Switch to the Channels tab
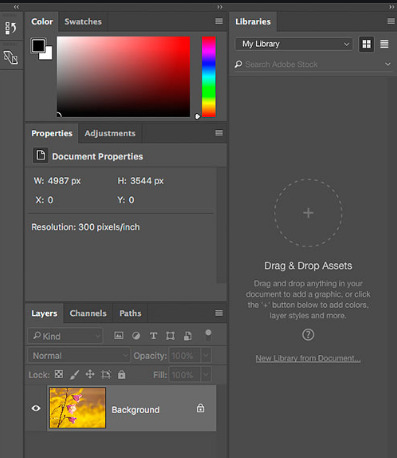The width and height of the screenshot is (397, 458). click(88, 313)
